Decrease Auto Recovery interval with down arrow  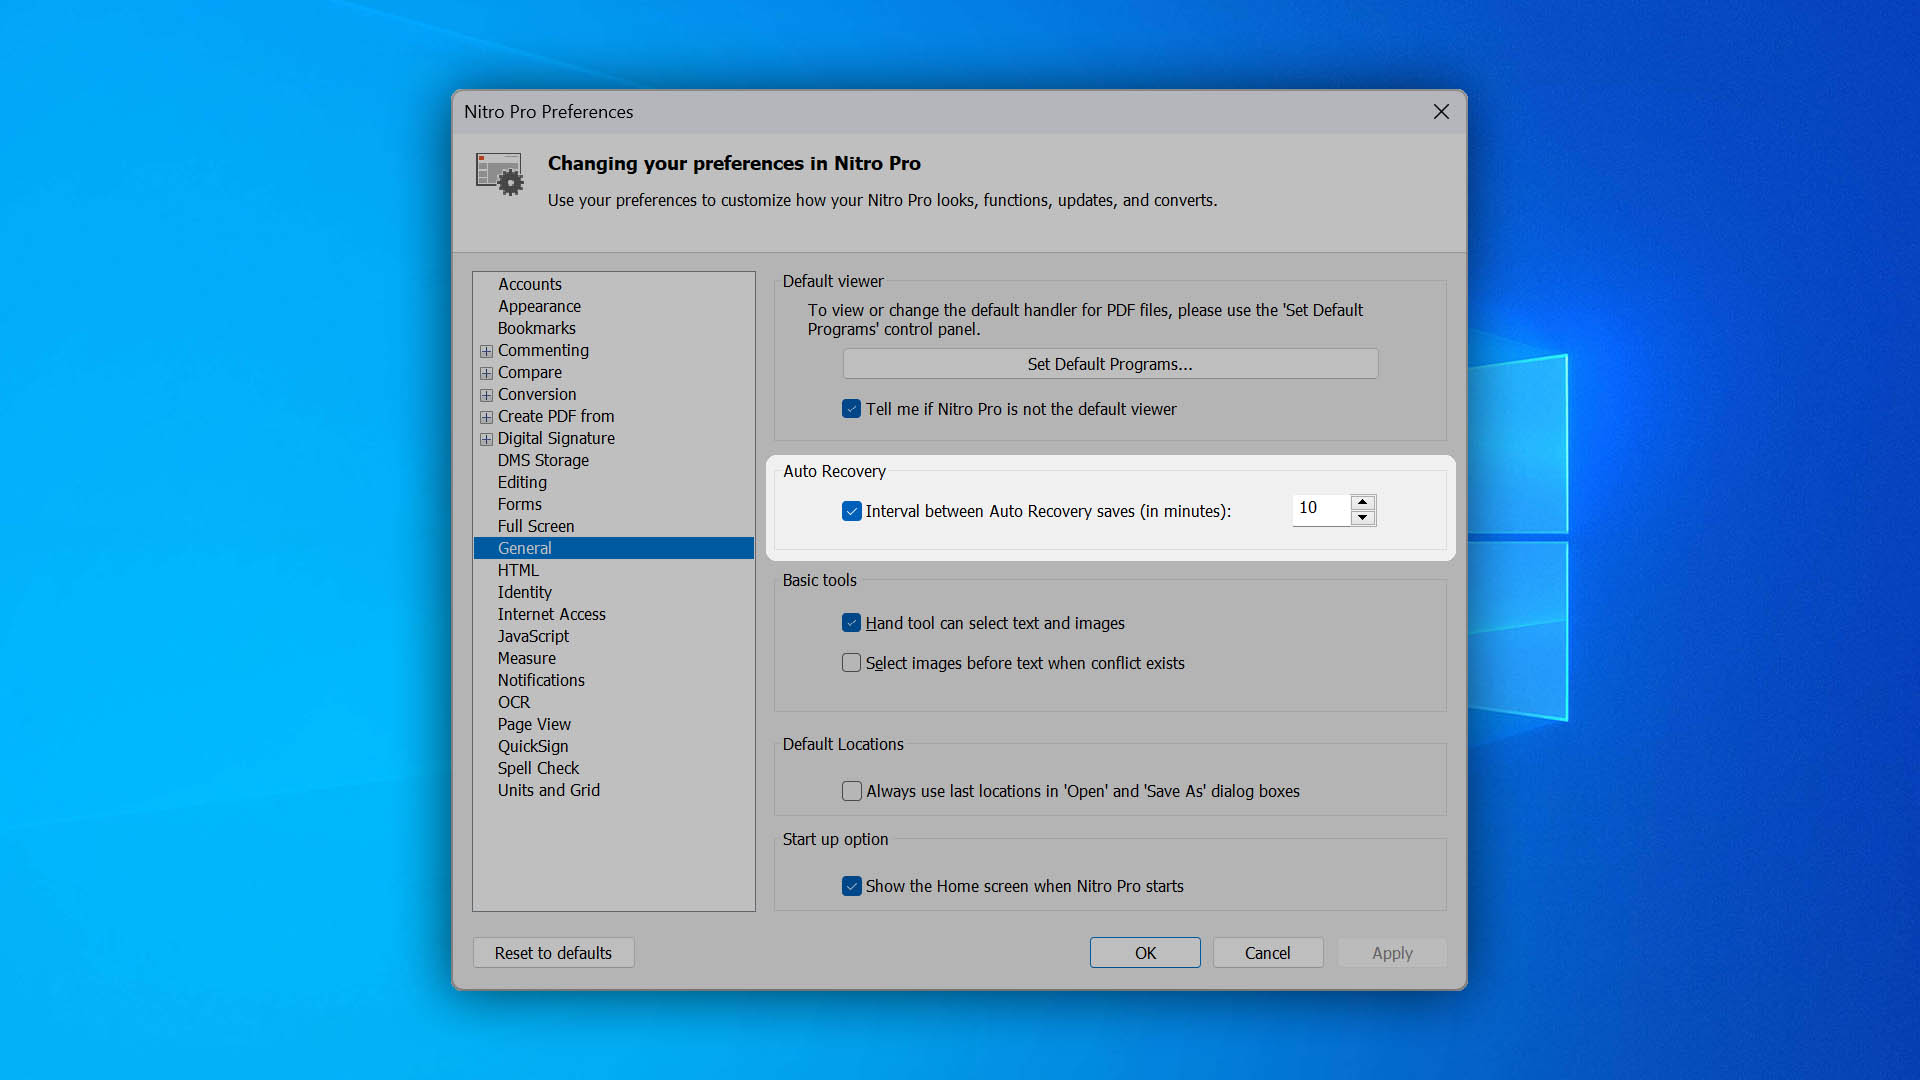(1362, 517)
